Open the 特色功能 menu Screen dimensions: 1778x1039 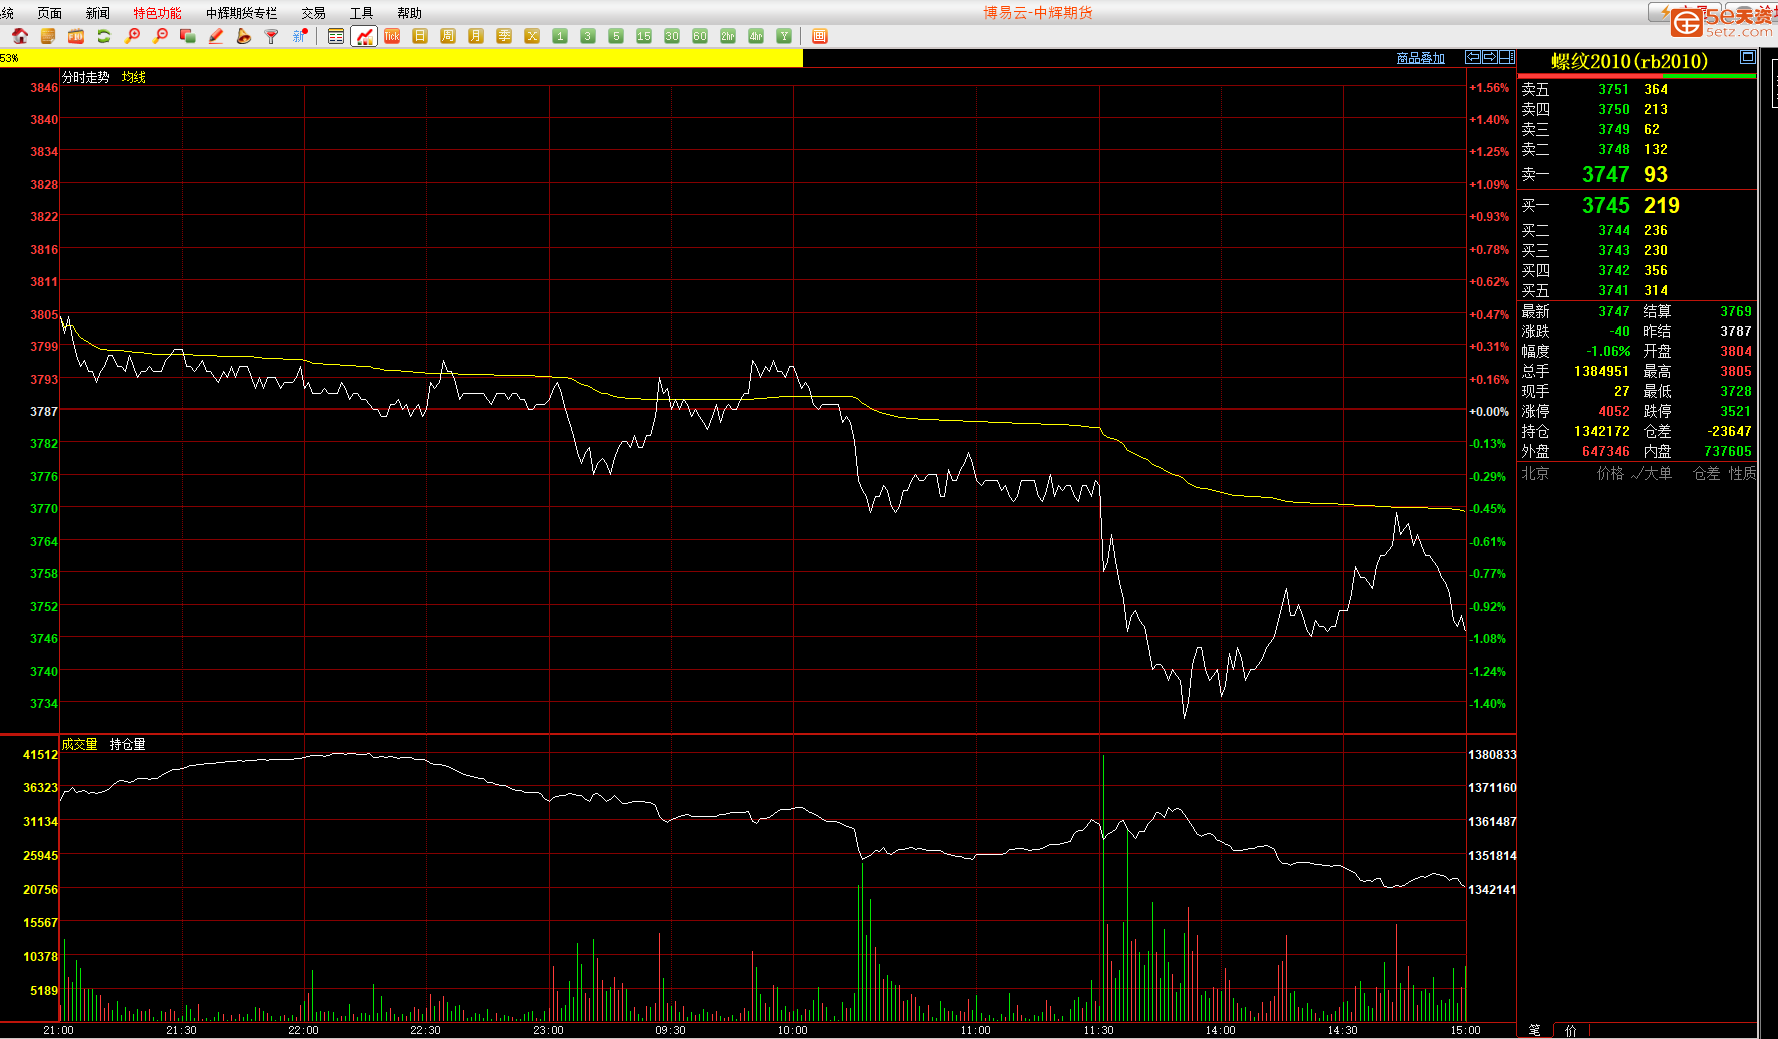[x=157, y=13]
